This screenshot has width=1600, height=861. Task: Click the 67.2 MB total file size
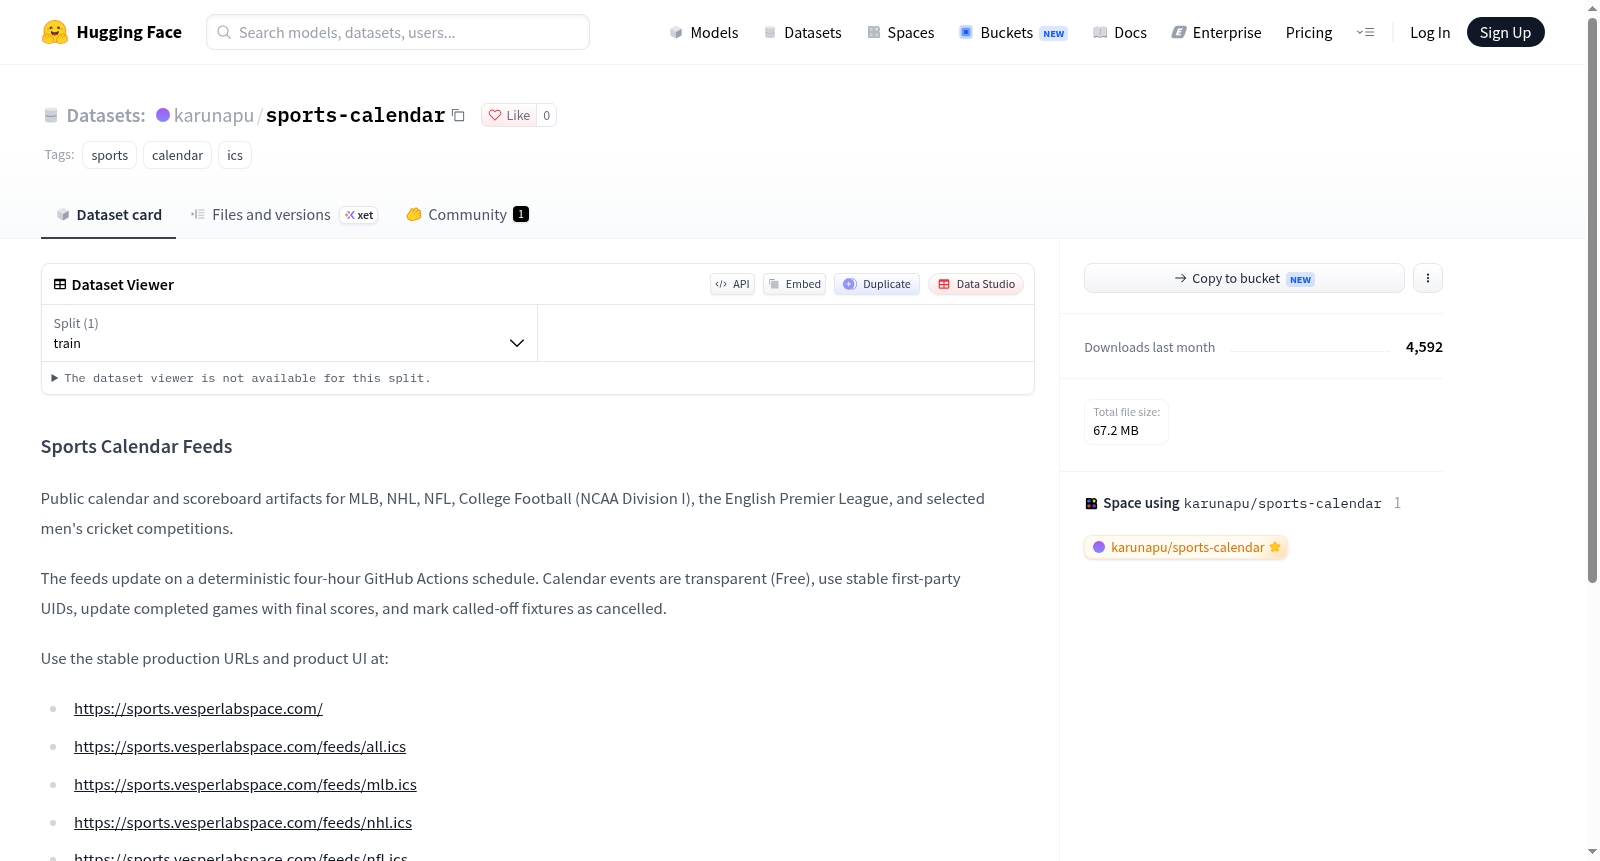1116,431
